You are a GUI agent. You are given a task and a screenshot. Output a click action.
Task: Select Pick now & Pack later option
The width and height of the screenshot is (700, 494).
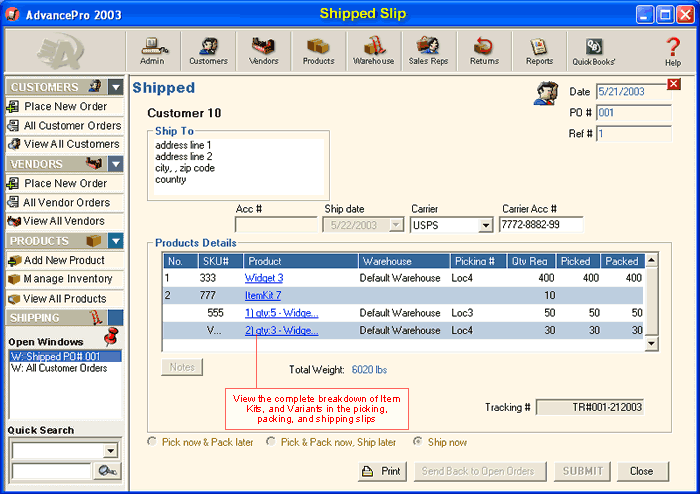point(152,442)
